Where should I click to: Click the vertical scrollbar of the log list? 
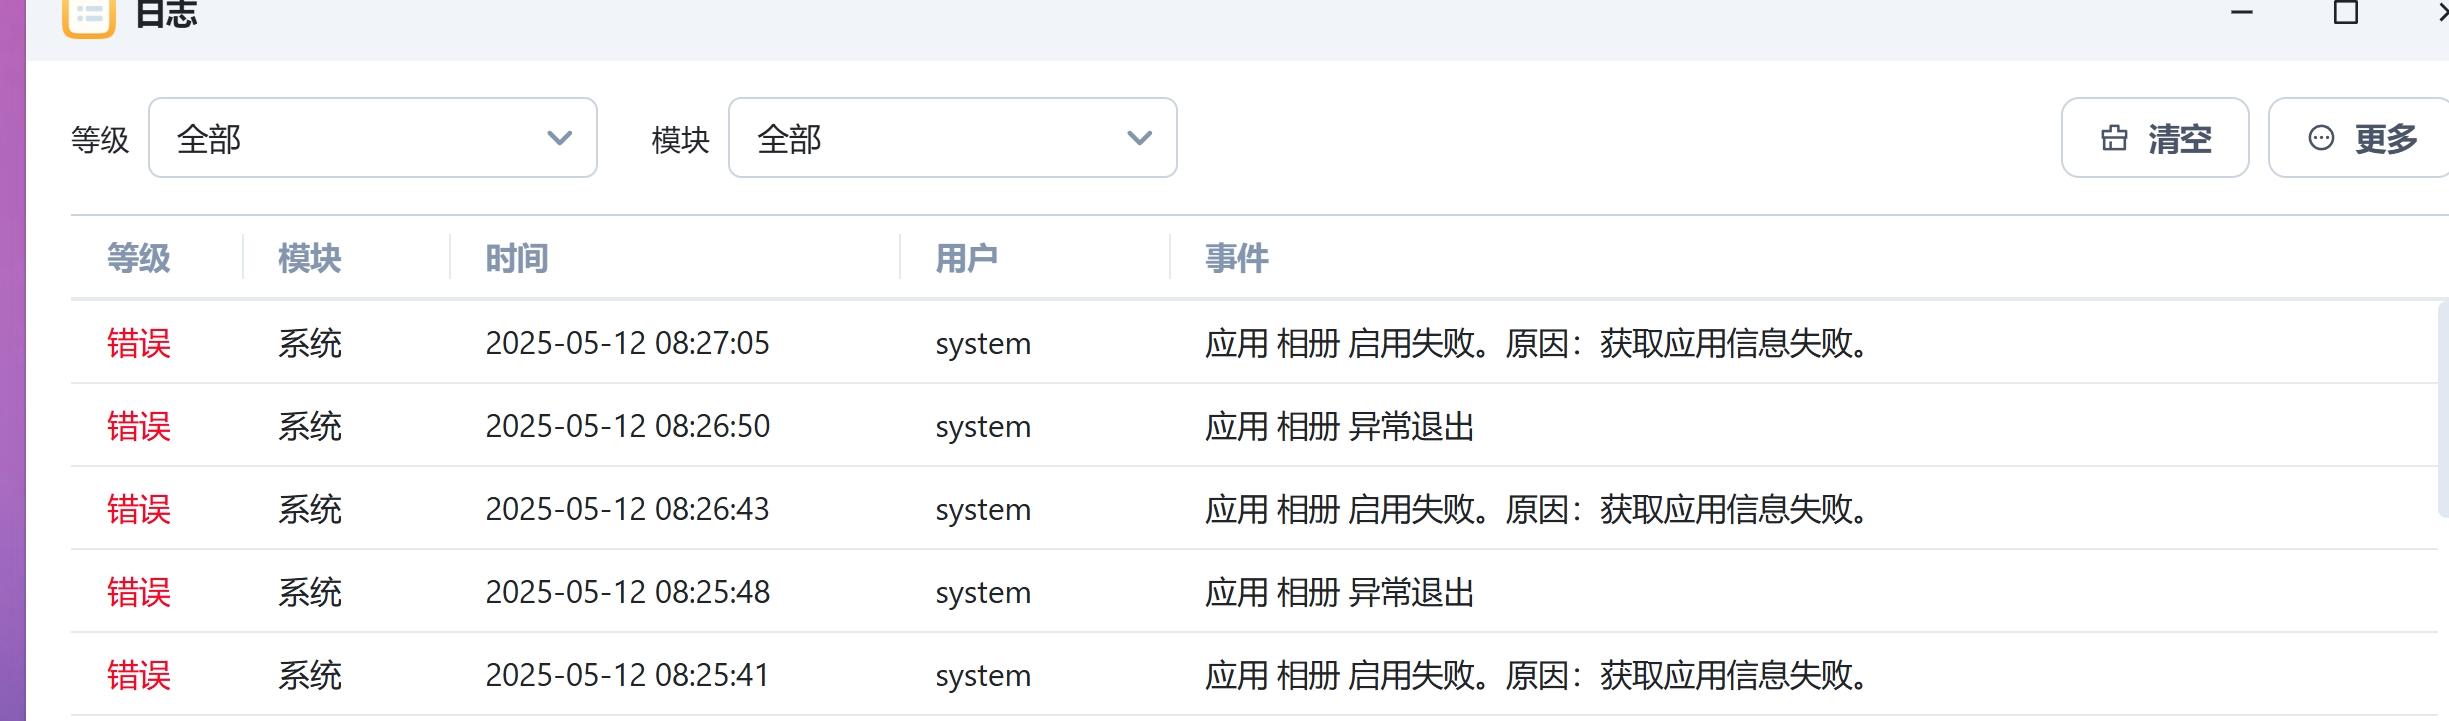coord(2443,410)
